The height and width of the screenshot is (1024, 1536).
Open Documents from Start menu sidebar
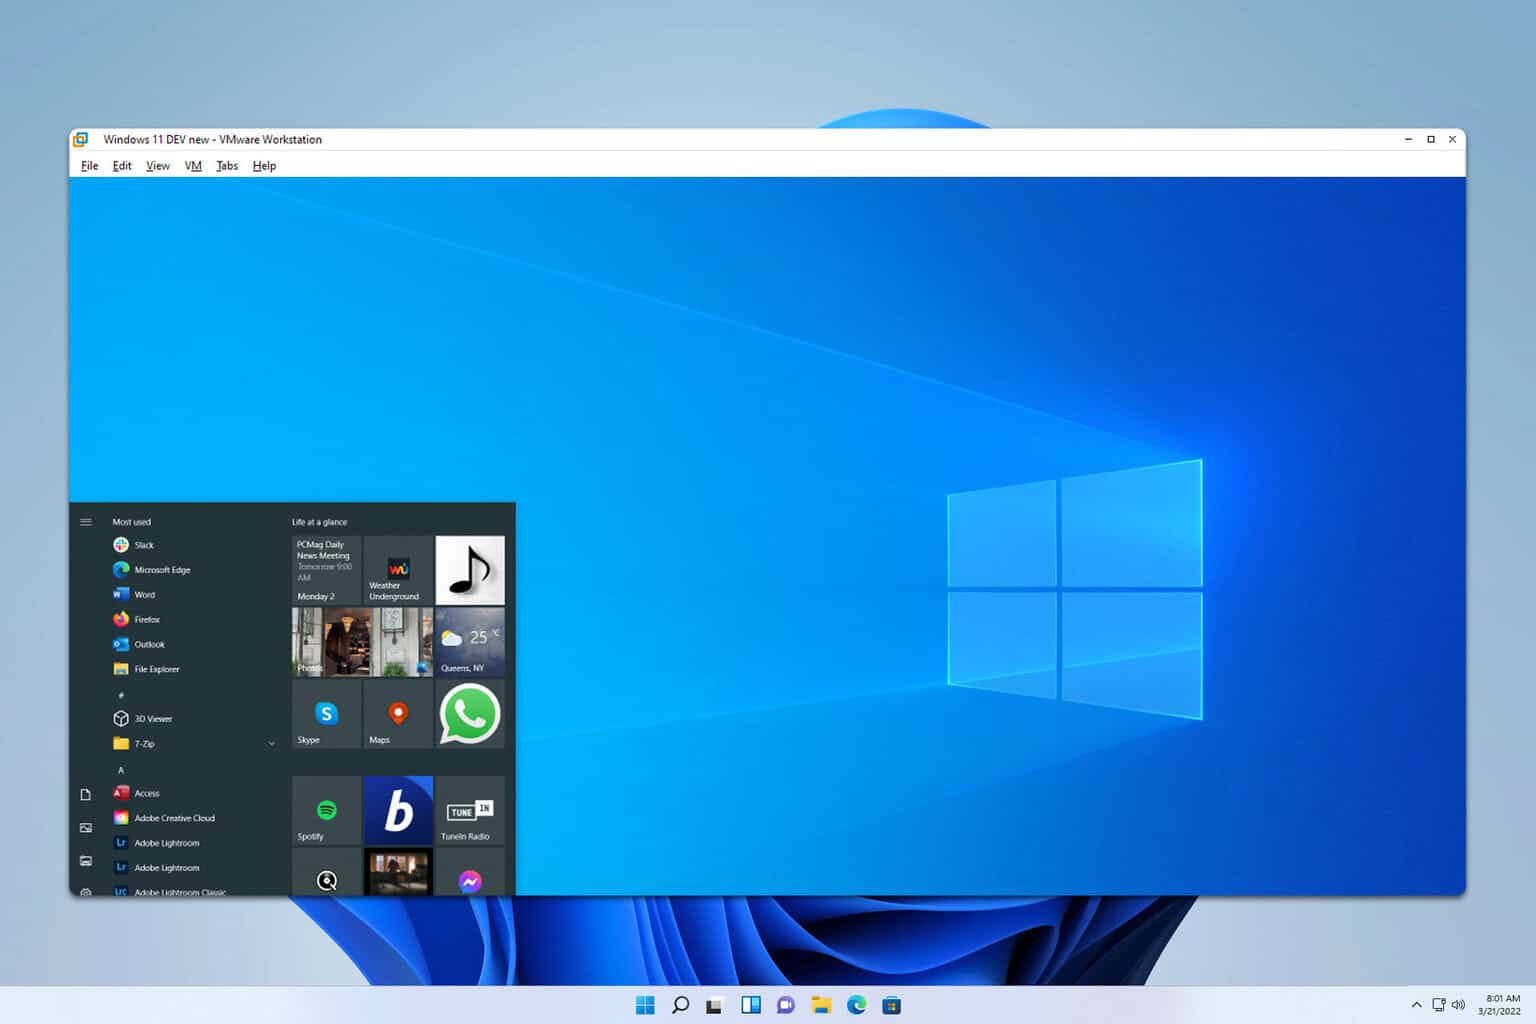coord(86,795)
